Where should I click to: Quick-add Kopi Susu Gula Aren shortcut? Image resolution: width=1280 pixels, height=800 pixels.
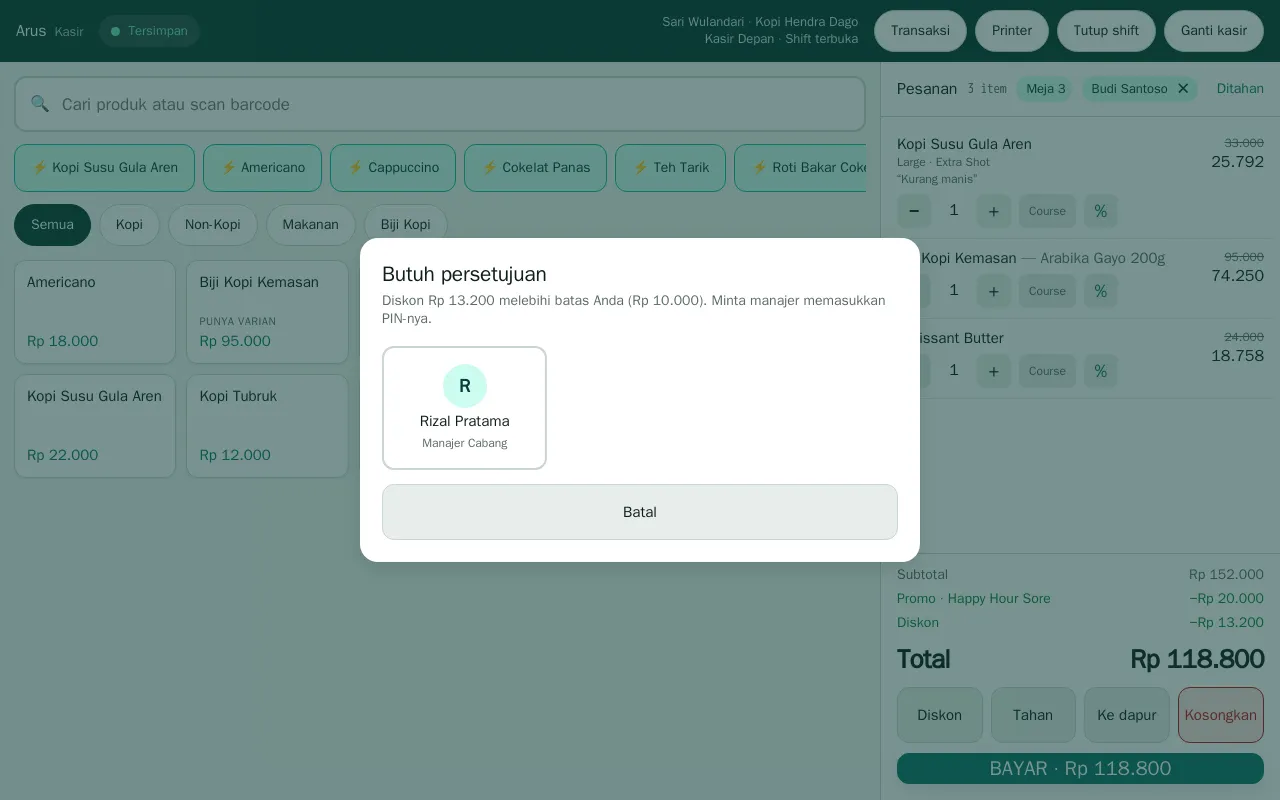click(104, 168)
